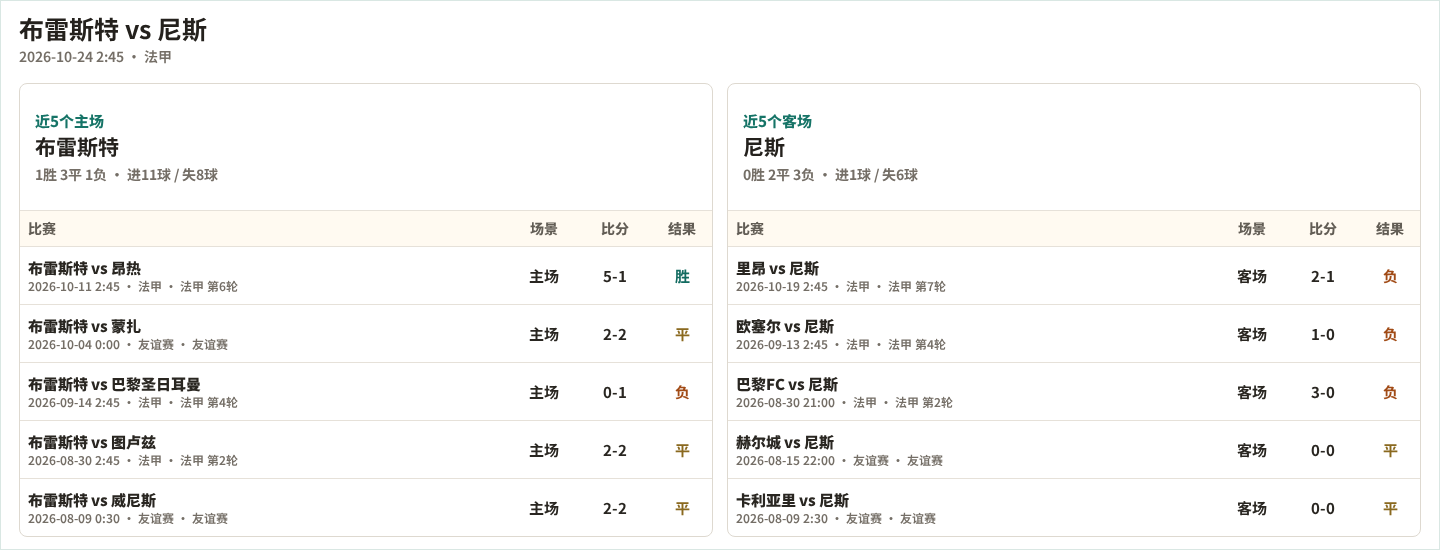Click "主场" in the 威尼斯 row
1440x550 pixels.
(x=544, y=508)
